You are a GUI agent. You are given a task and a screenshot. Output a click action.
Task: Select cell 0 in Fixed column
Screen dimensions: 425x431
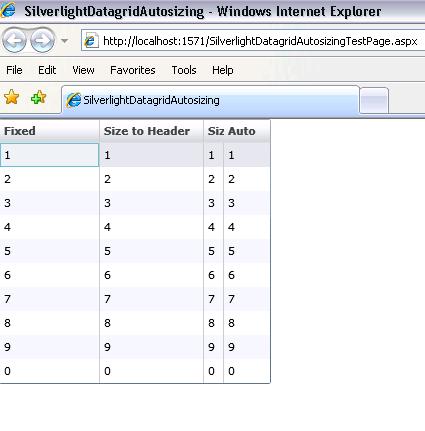[x=49, y=371]
